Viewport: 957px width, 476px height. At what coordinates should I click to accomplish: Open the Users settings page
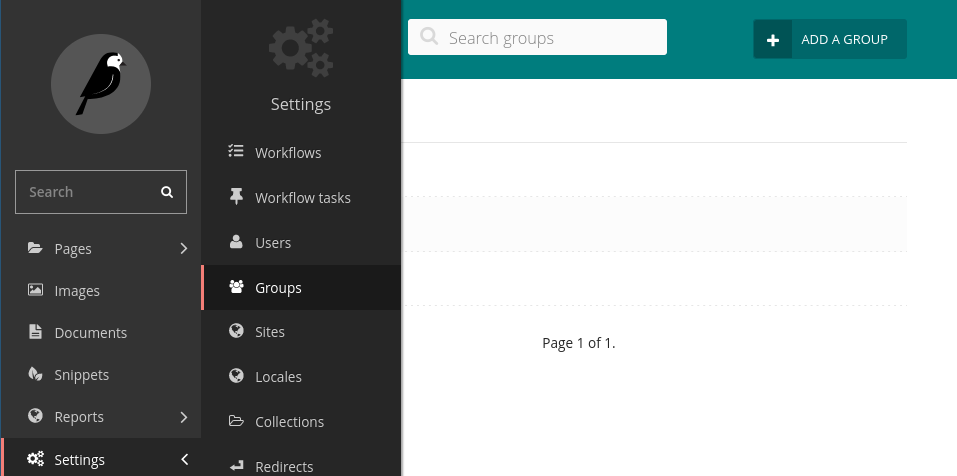[x=302, y=242]
